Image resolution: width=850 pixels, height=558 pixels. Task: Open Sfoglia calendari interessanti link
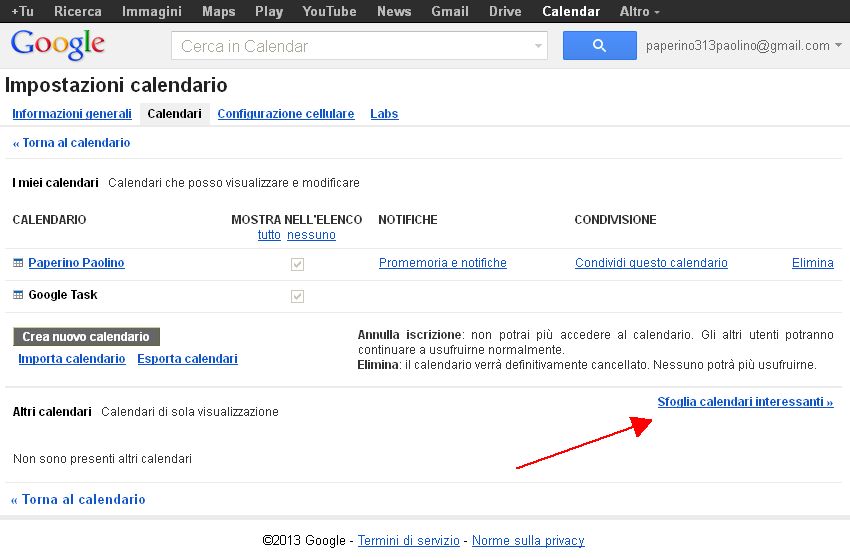click(745, 402)
